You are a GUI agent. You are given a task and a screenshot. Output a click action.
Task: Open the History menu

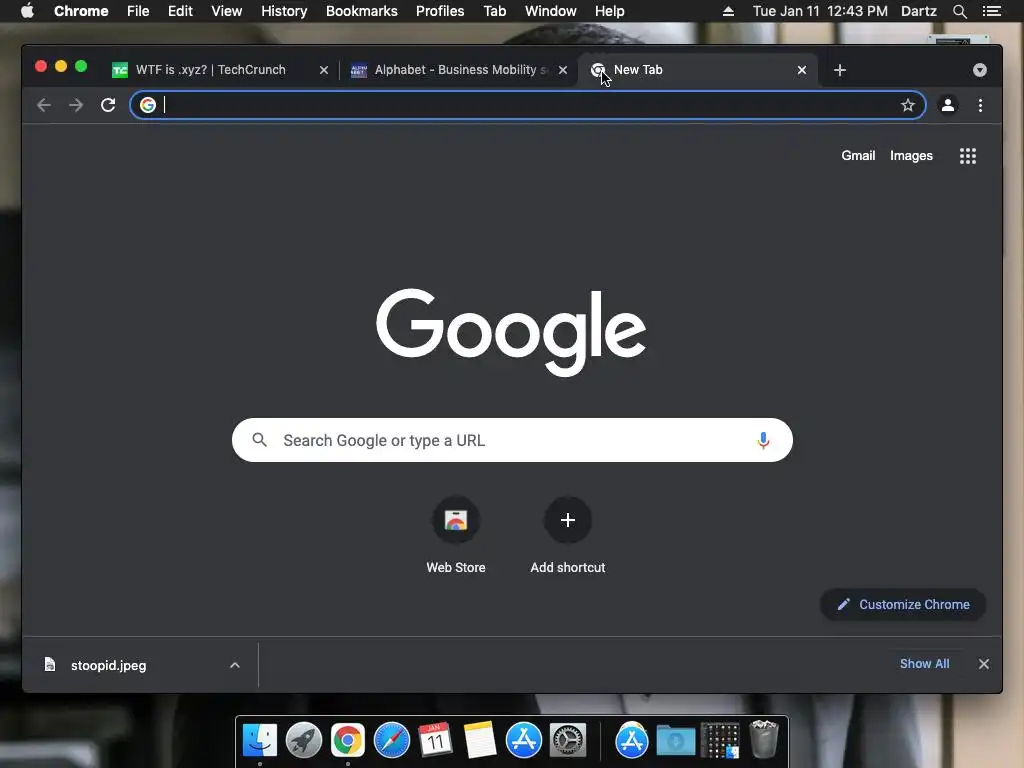[284, 11]
